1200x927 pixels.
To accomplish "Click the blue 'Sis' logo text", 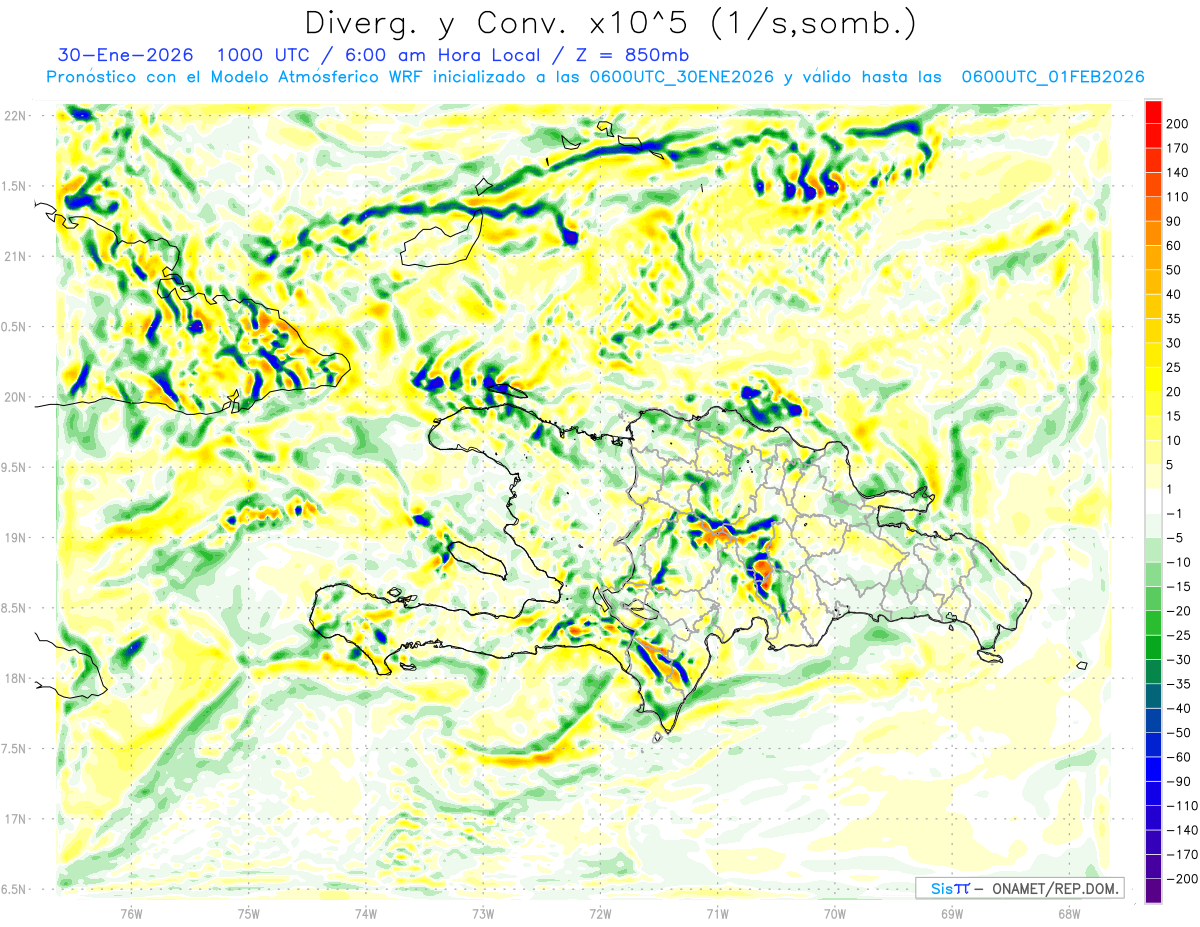I will 941,888.
